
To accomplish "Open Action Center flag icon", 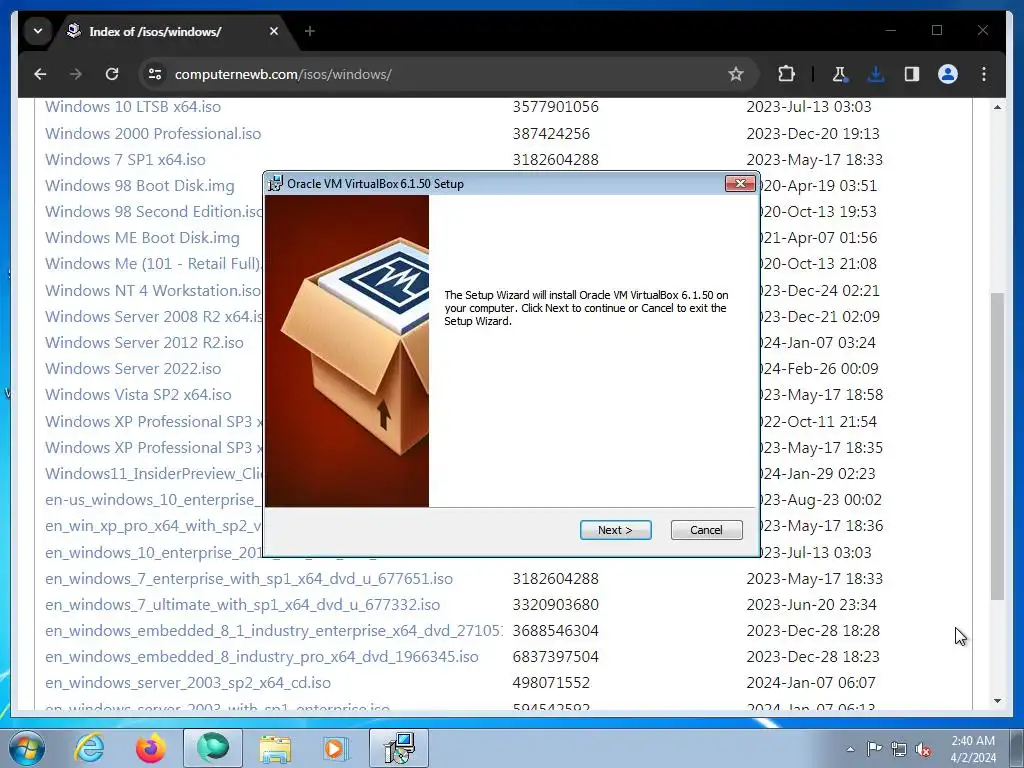I will (874, 749).
